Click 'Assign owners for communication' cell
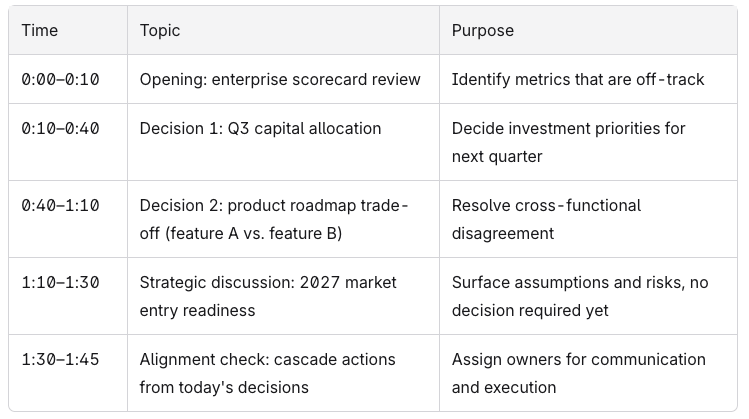The image size is (749, 419). 588,373
